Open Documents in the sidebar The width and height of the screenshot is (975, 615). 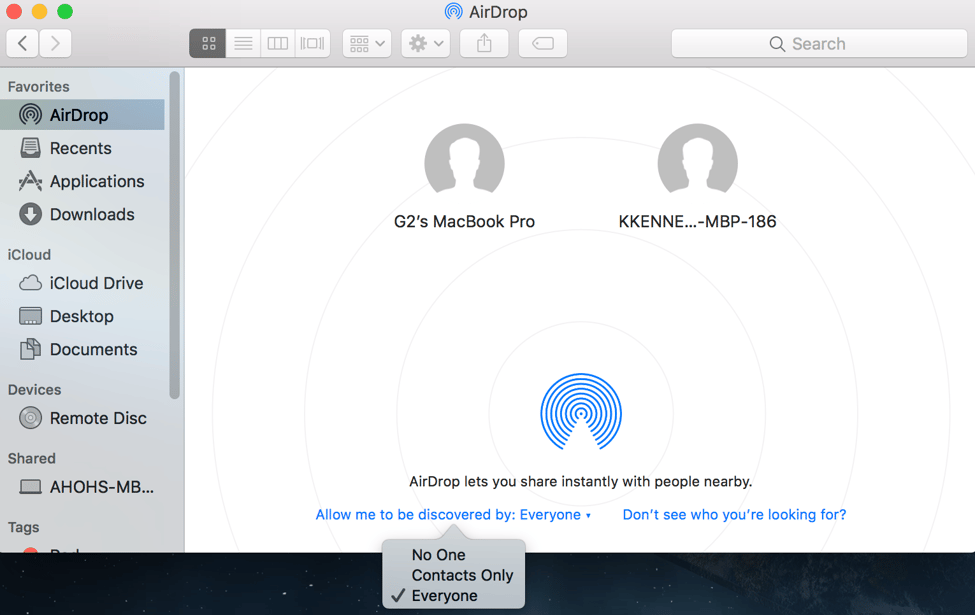82,349
